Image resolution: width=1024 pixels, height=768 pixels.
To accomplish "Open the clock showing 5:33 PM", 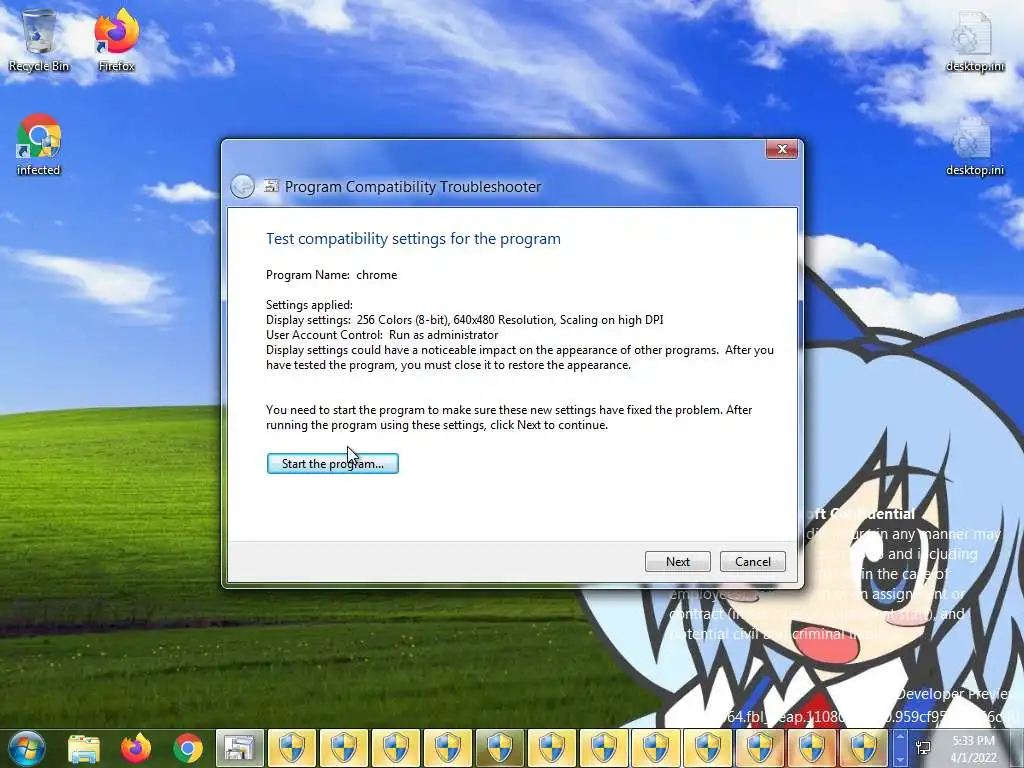I will (x=973, y=749).
